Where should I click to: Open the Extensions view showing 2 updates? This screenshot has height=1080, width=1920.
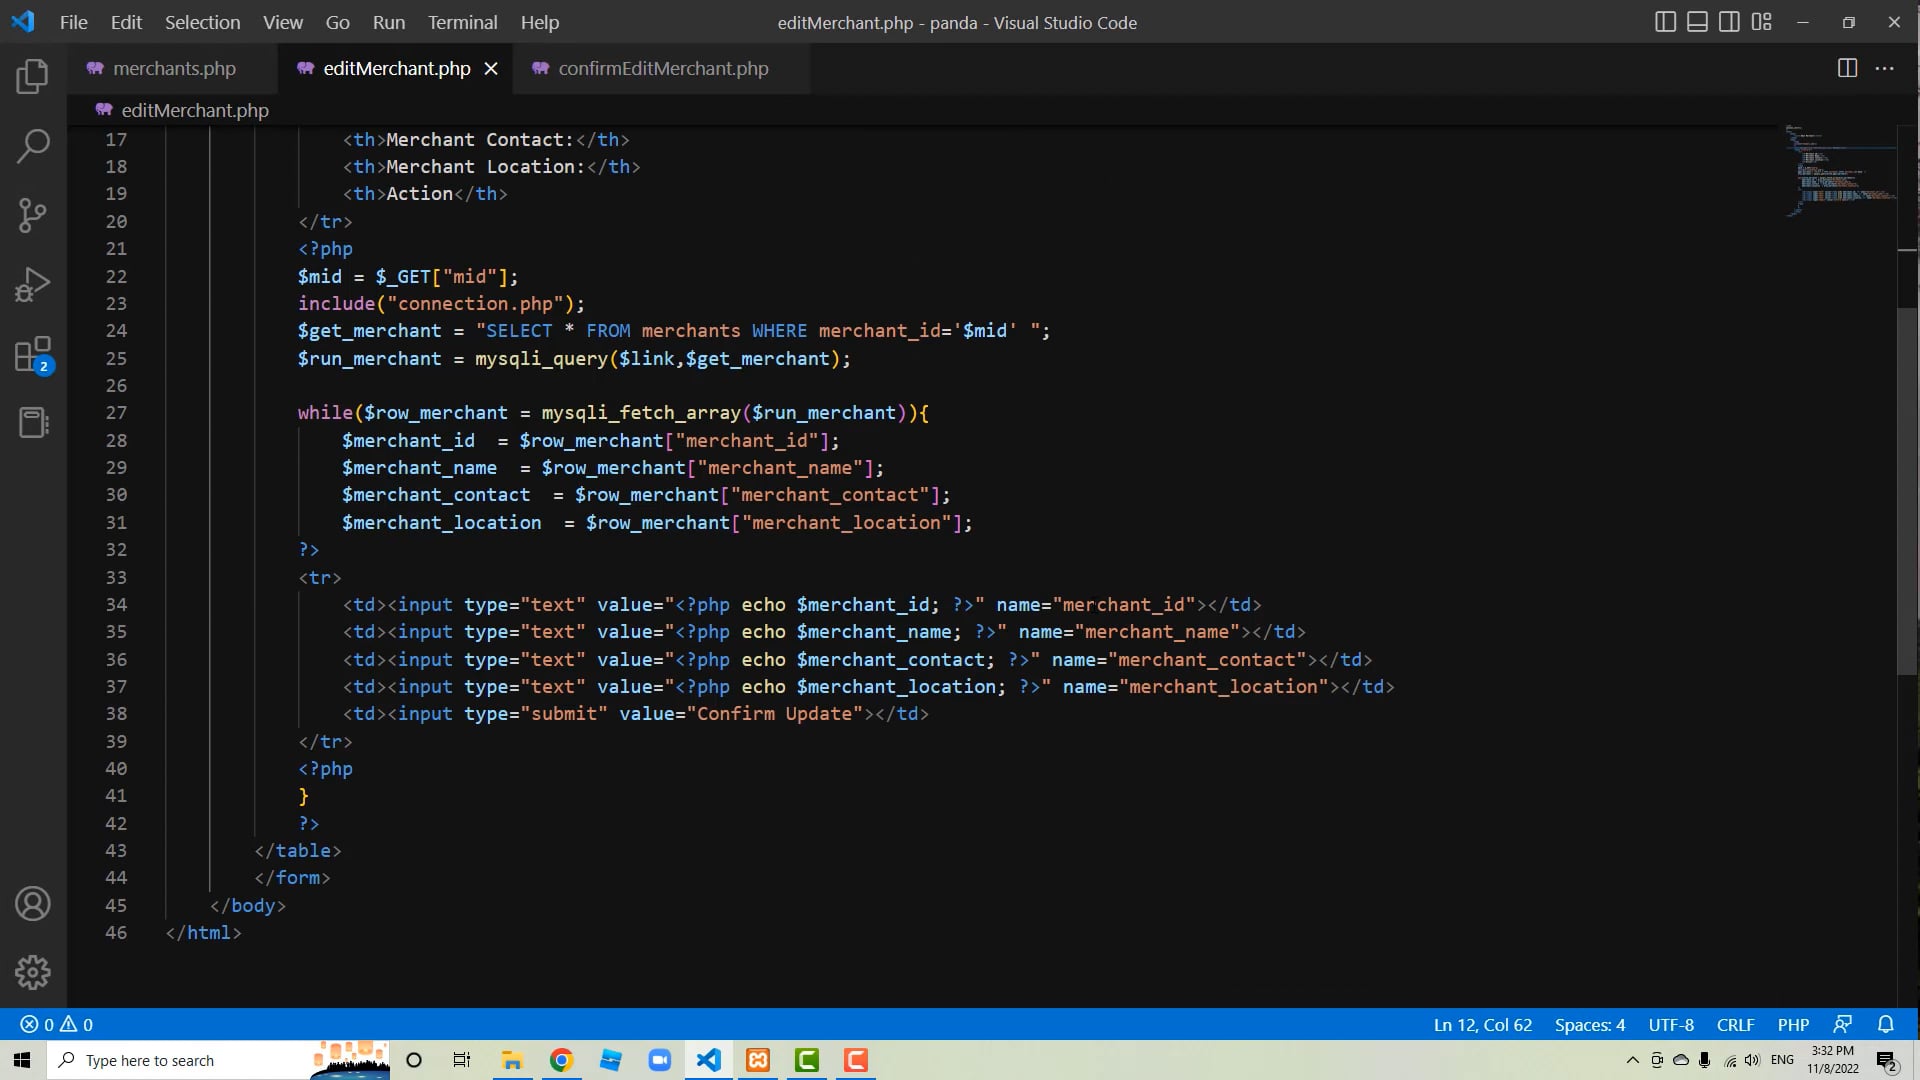[33, 354]
